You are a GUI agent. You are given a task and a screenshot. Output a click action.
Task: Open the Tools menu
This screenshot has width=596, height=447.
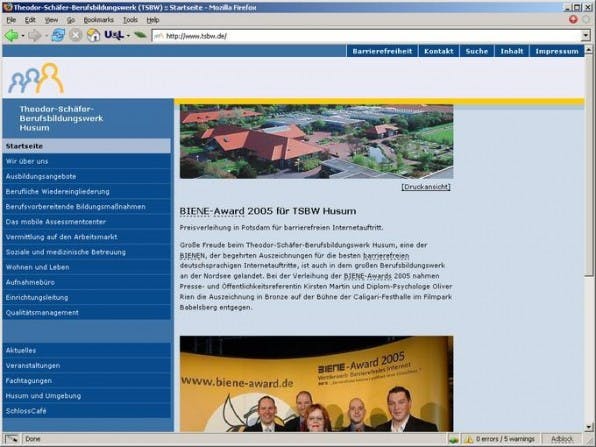(130, 20)
